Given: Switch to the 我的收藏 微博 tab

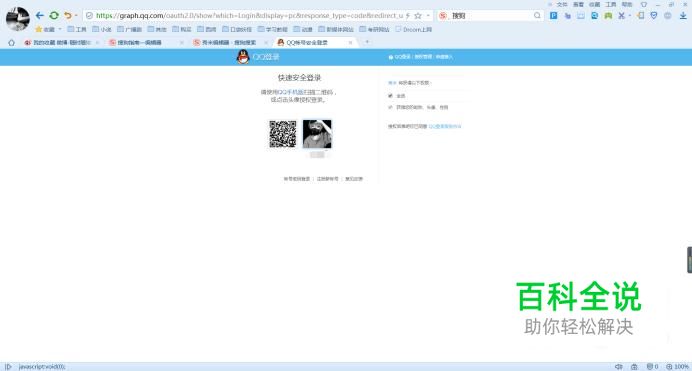Looking at the screenshot, I should pos(61,42).
